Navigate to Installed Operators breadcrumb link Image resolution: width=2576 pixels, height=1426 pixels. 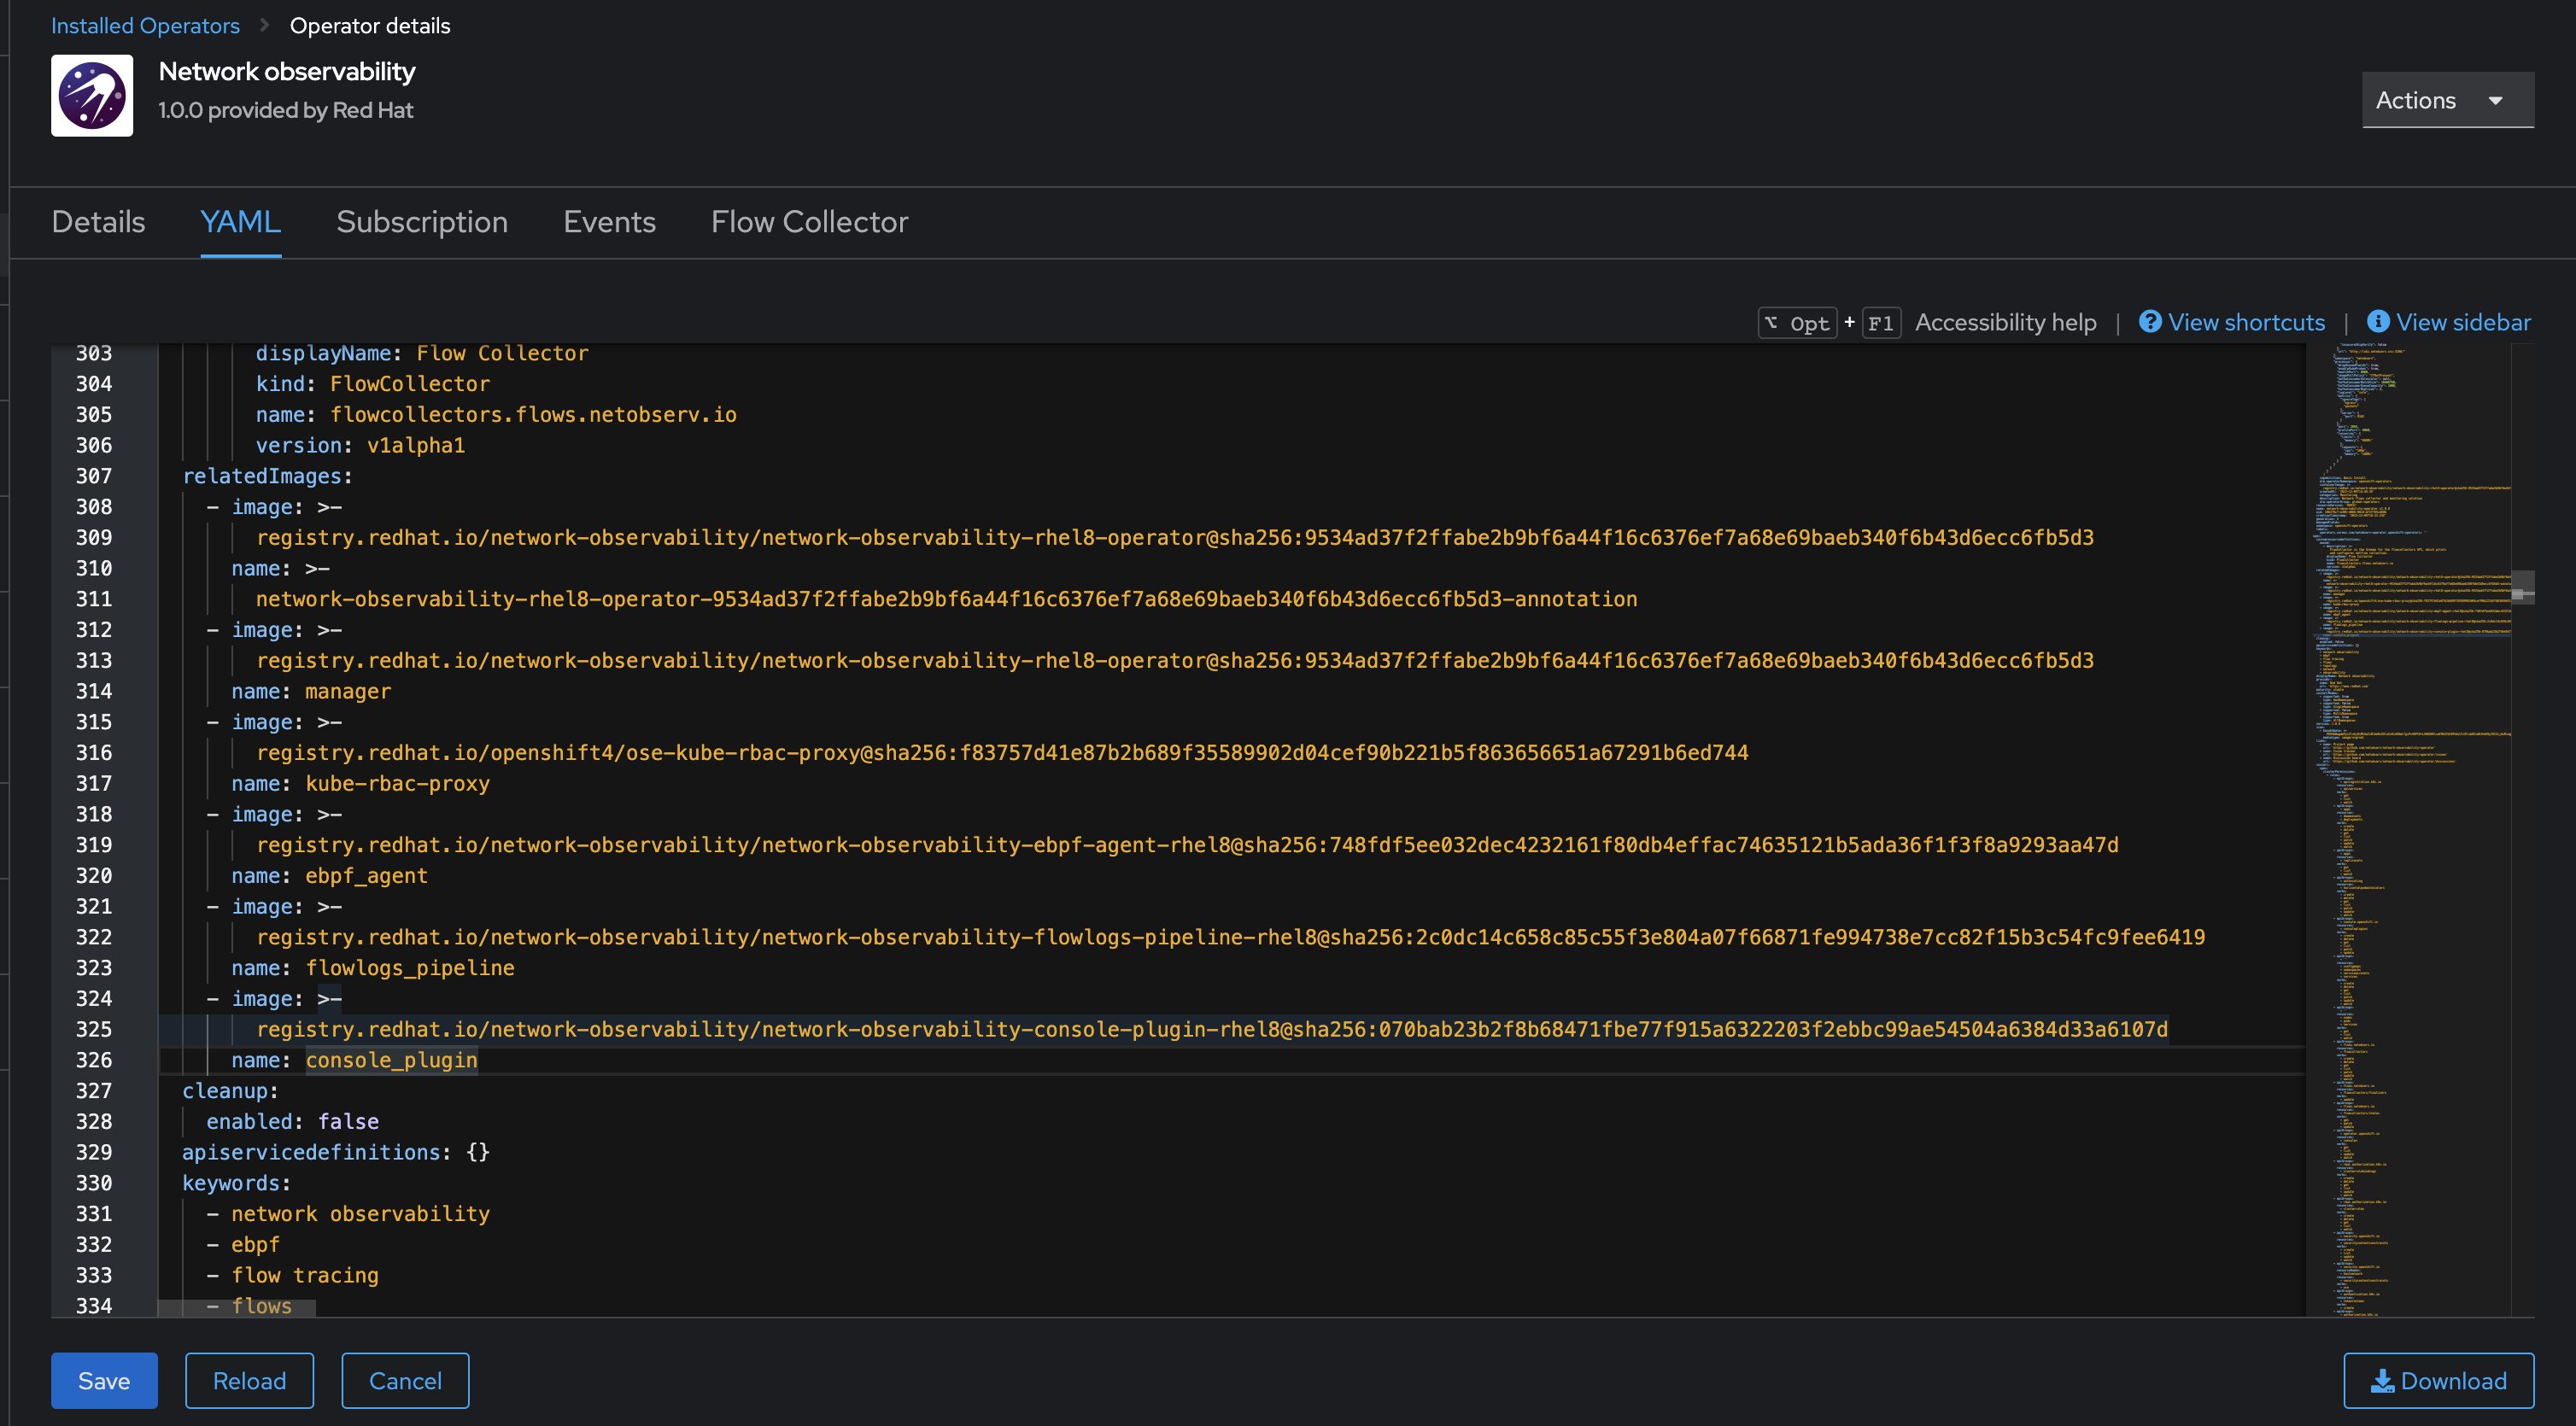coord(145,25)
